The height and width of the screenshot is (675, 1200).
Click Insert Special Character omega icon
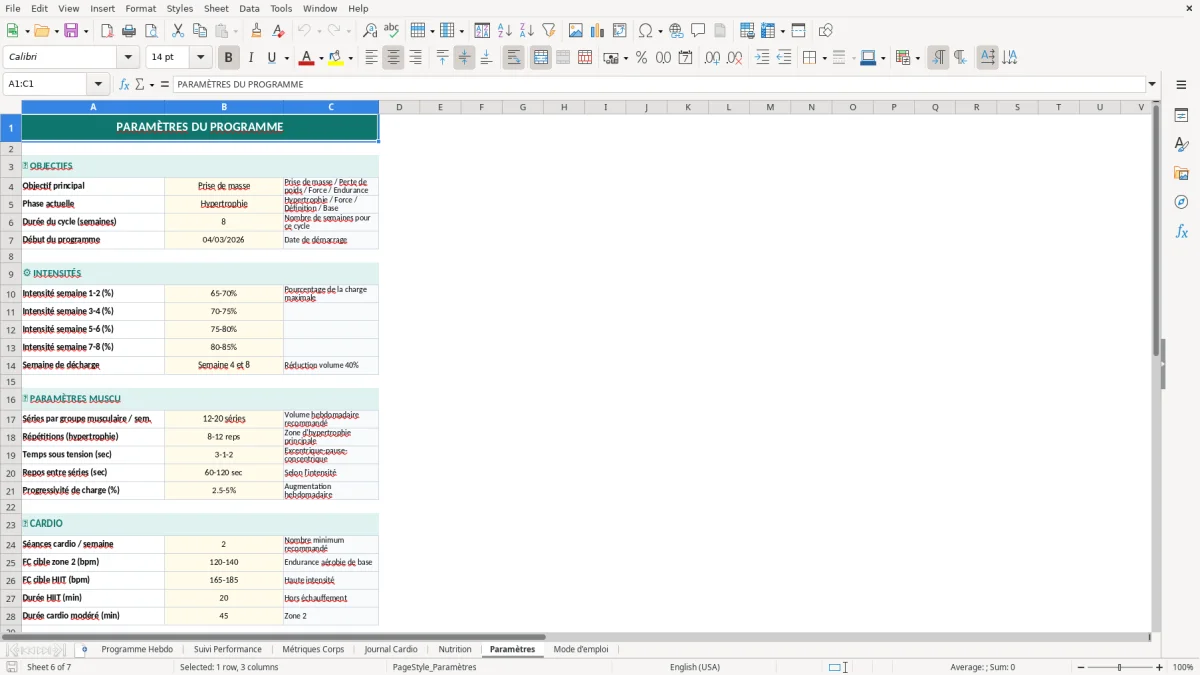[x=645, y=31]
